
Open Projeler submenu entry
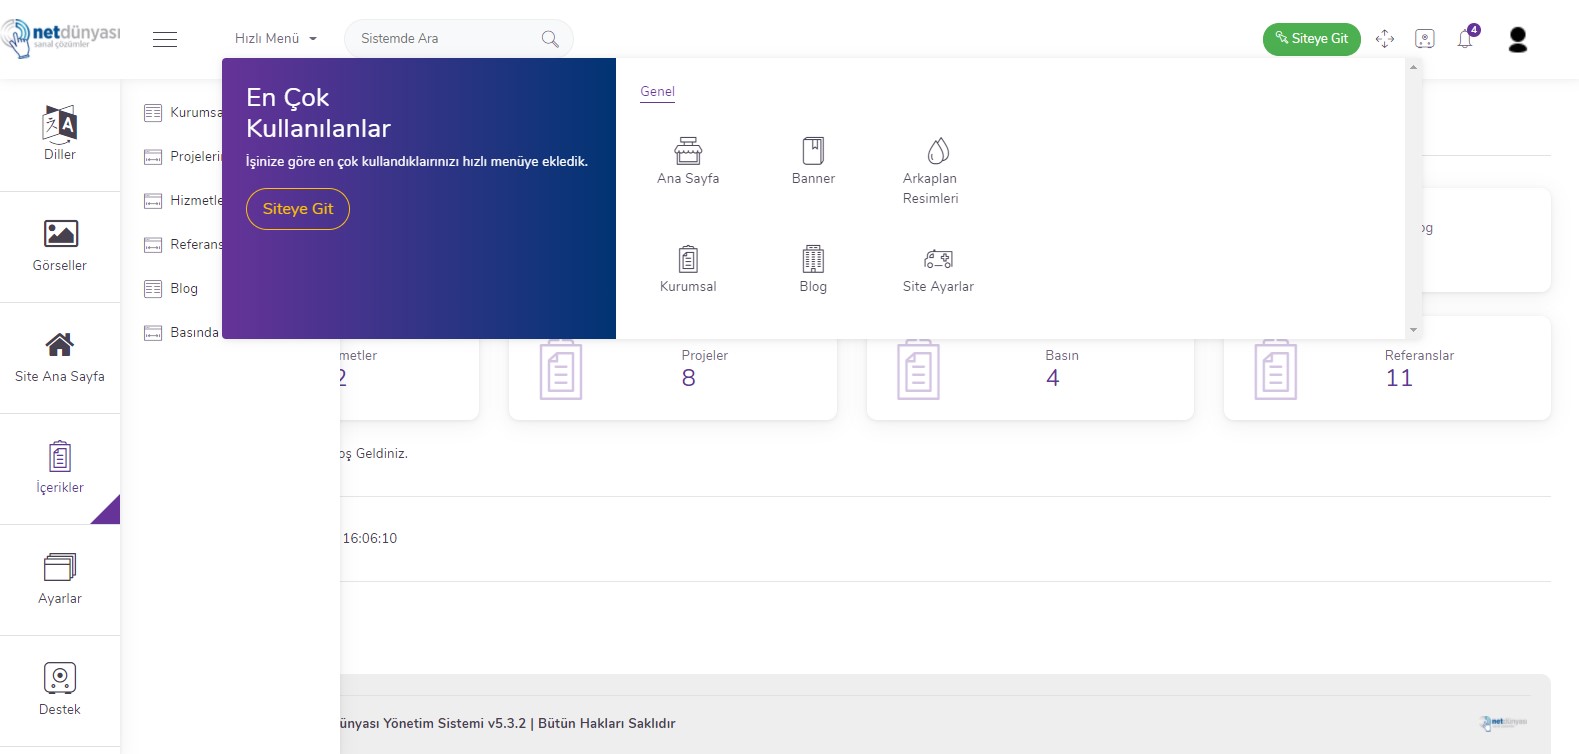coord(182,157)
